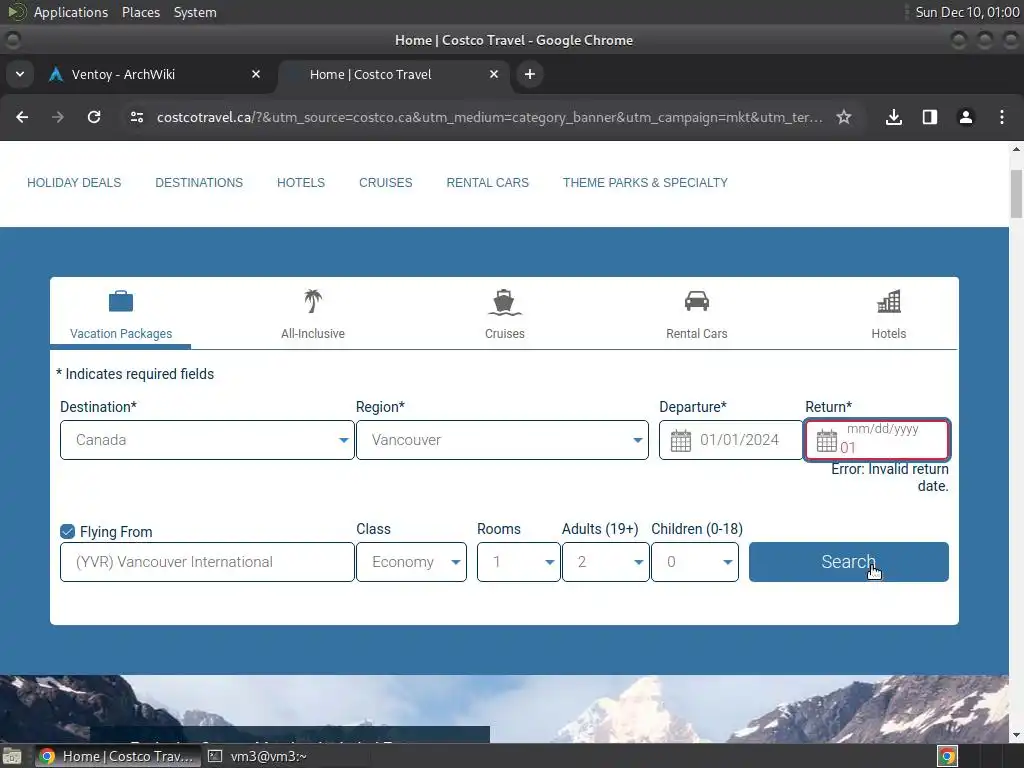This screenshot has height=768, width=1024.
Task: Open the Children (0-18) dropdown
Action: click(x=695, y=562)
